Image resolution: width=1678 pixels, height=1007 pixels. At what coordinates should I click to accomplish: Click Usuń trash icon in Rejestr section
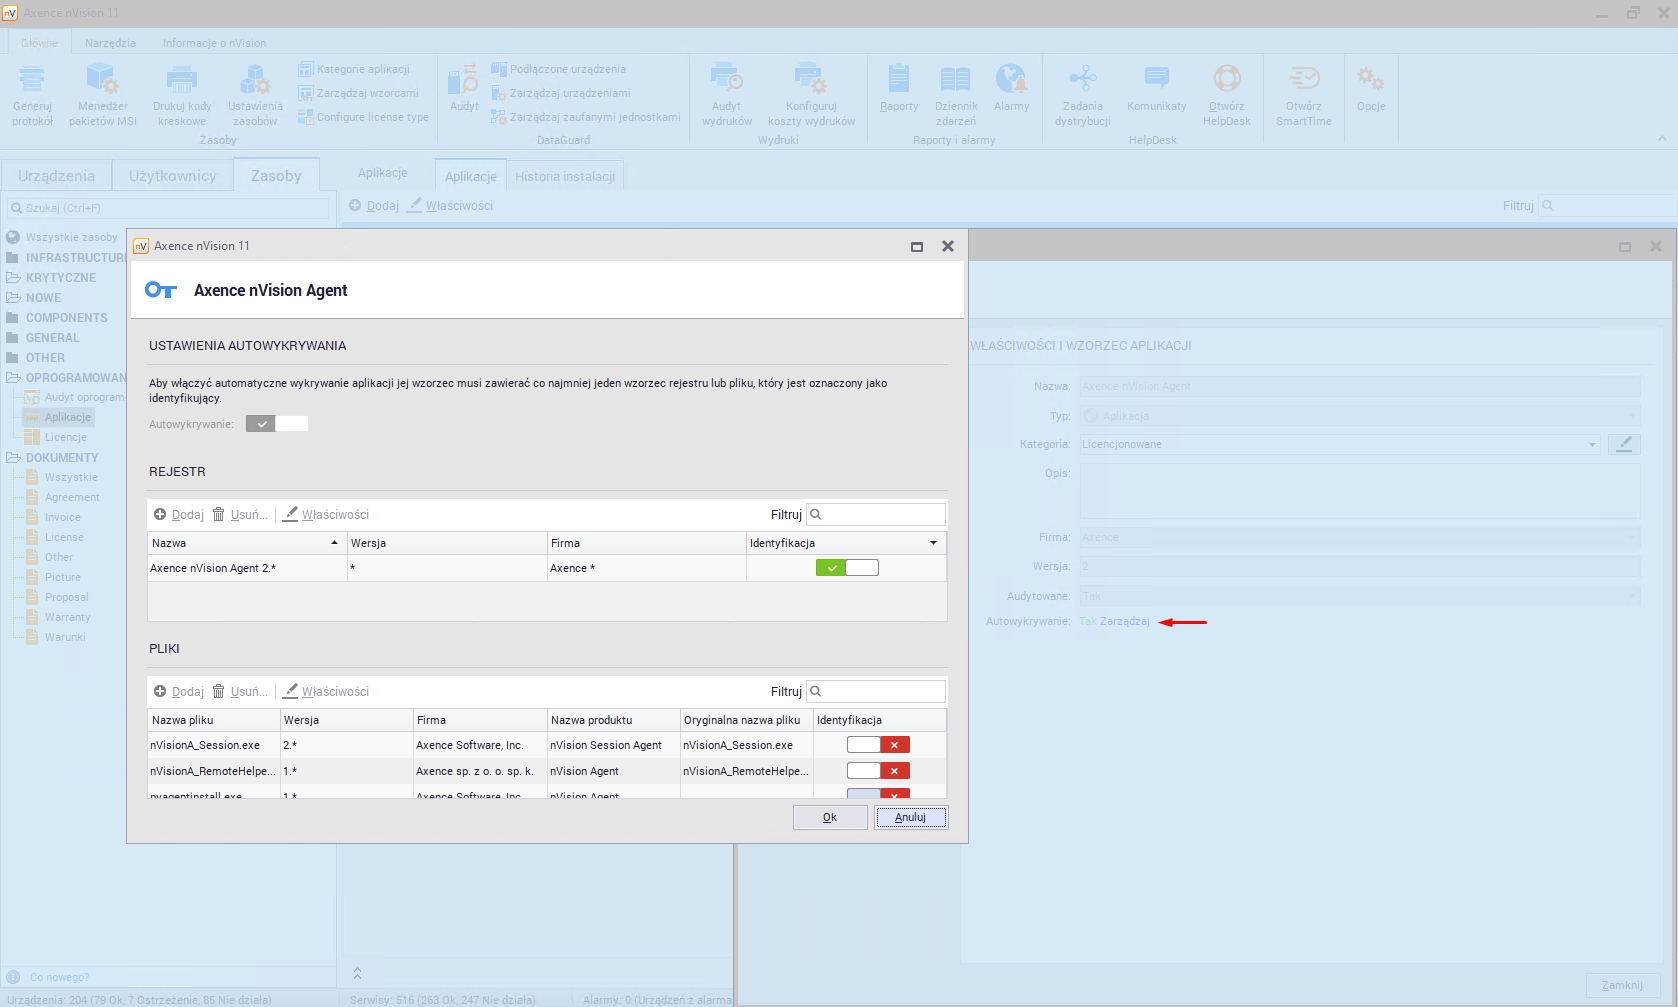coord(218,514)
